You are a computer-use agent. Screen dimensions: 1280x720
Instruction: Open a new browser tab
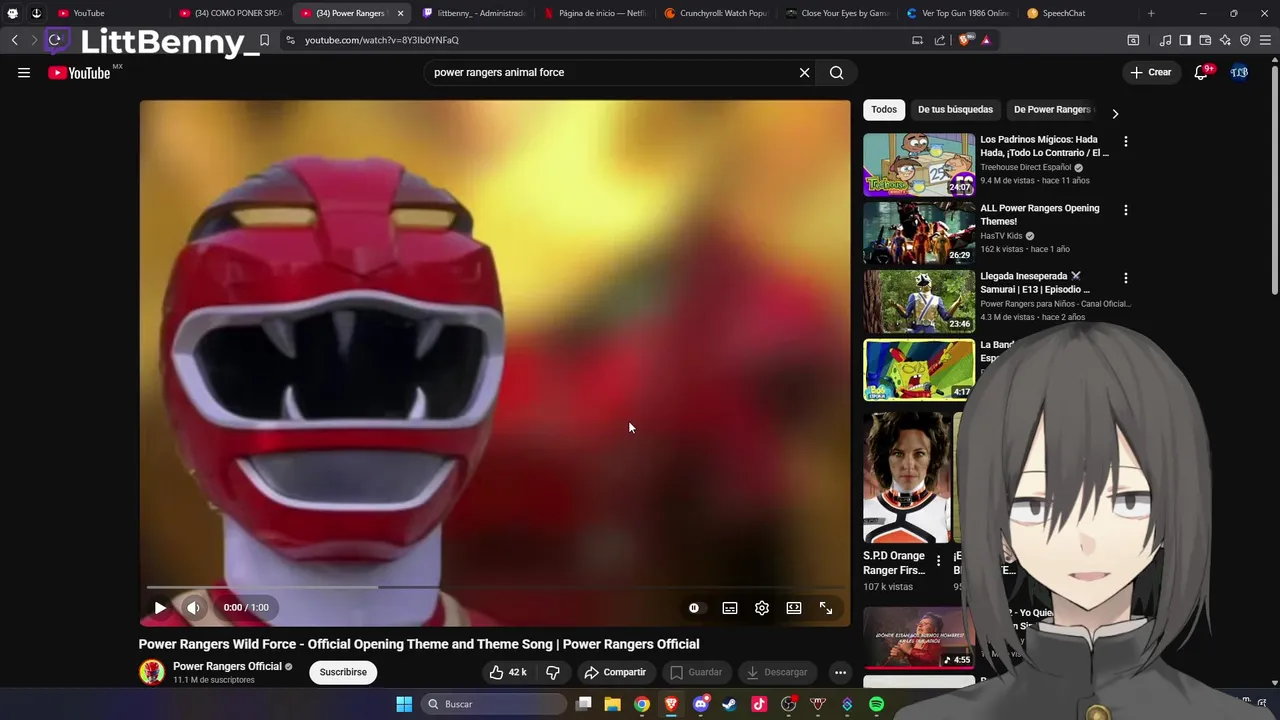(1151, 13)
